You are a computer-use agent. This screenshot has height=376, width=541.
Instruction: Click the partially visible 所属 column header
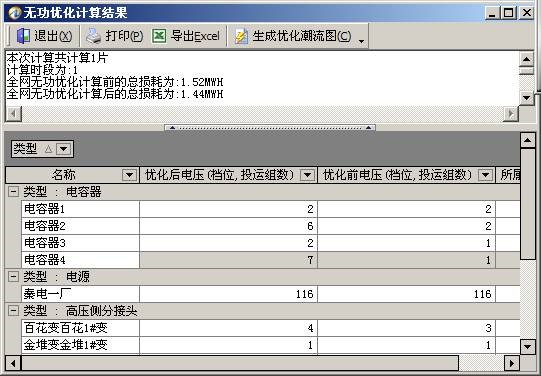point(508,175)
